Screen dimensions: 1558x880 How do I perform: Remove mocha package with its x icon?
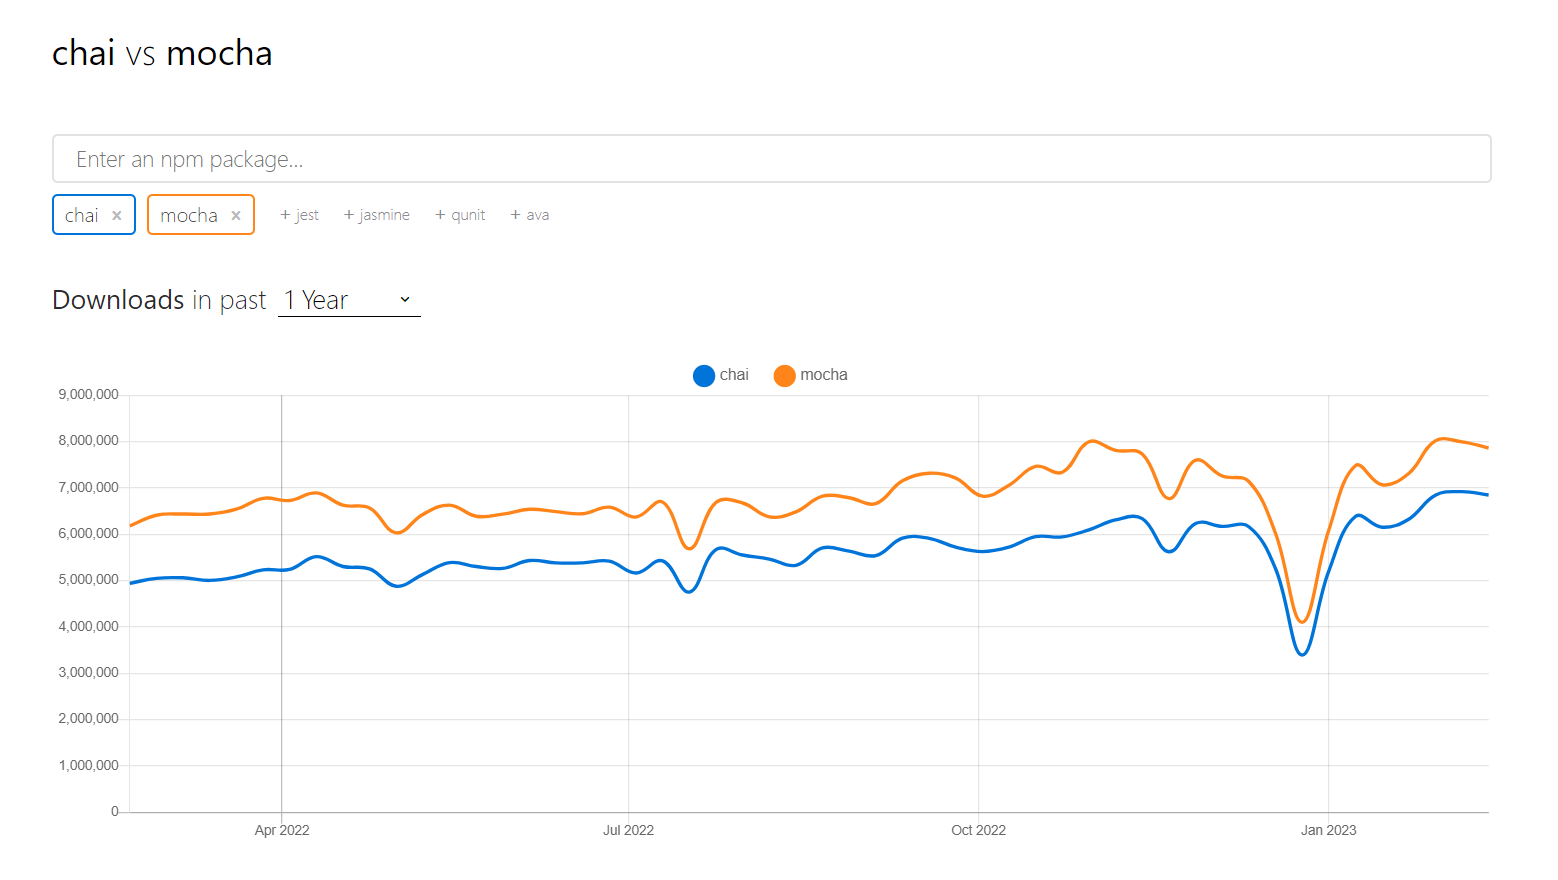236,216
